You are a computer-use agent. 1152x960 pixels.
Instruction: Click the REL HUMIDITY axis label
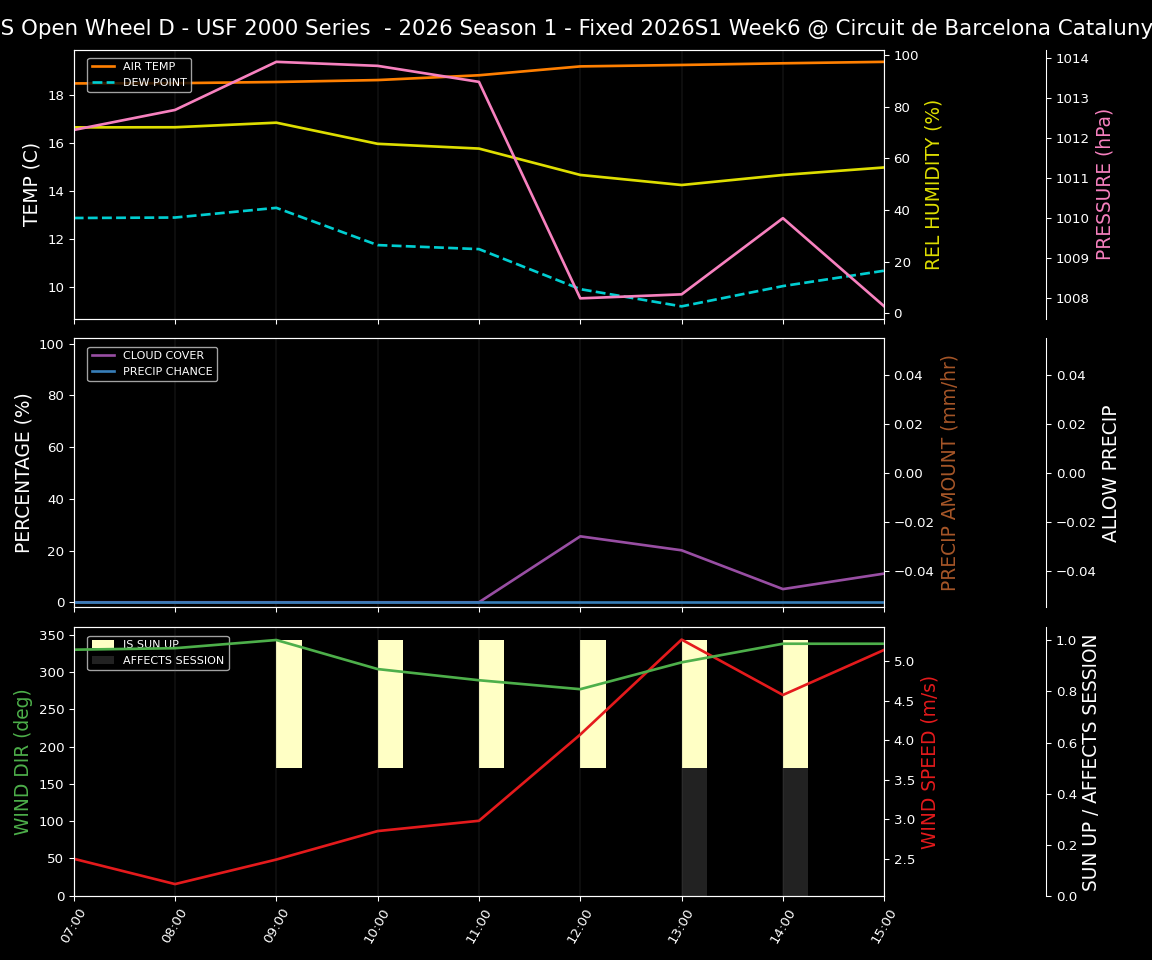click(x=931, y=179)
